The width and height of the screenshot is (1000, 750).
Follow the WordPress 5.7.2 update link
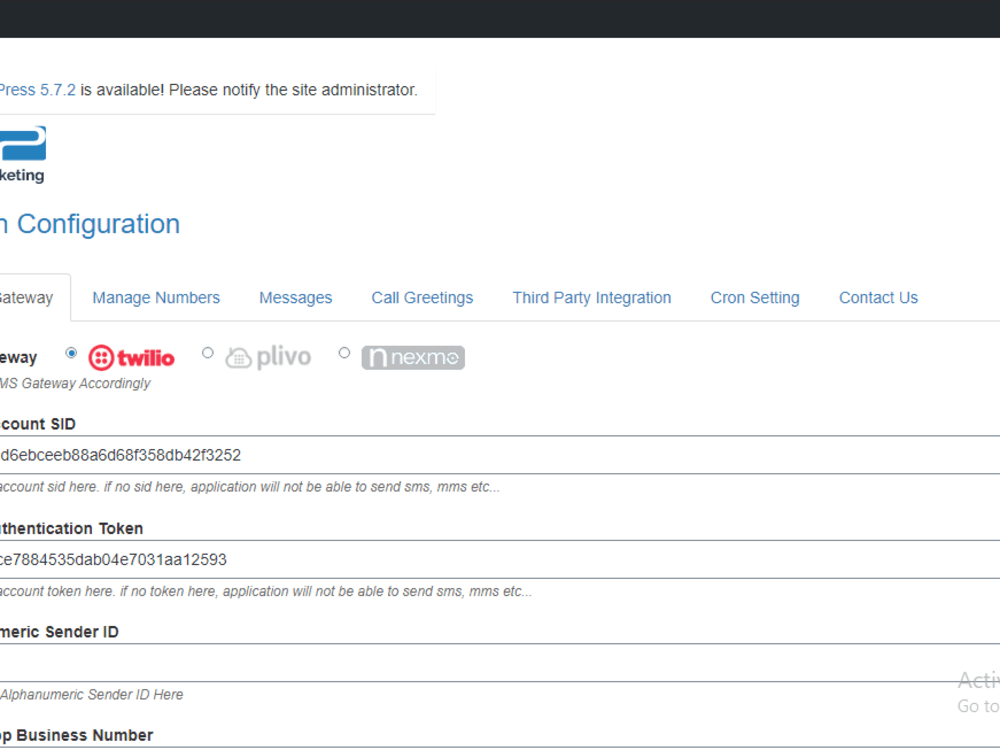coord(38,90)
